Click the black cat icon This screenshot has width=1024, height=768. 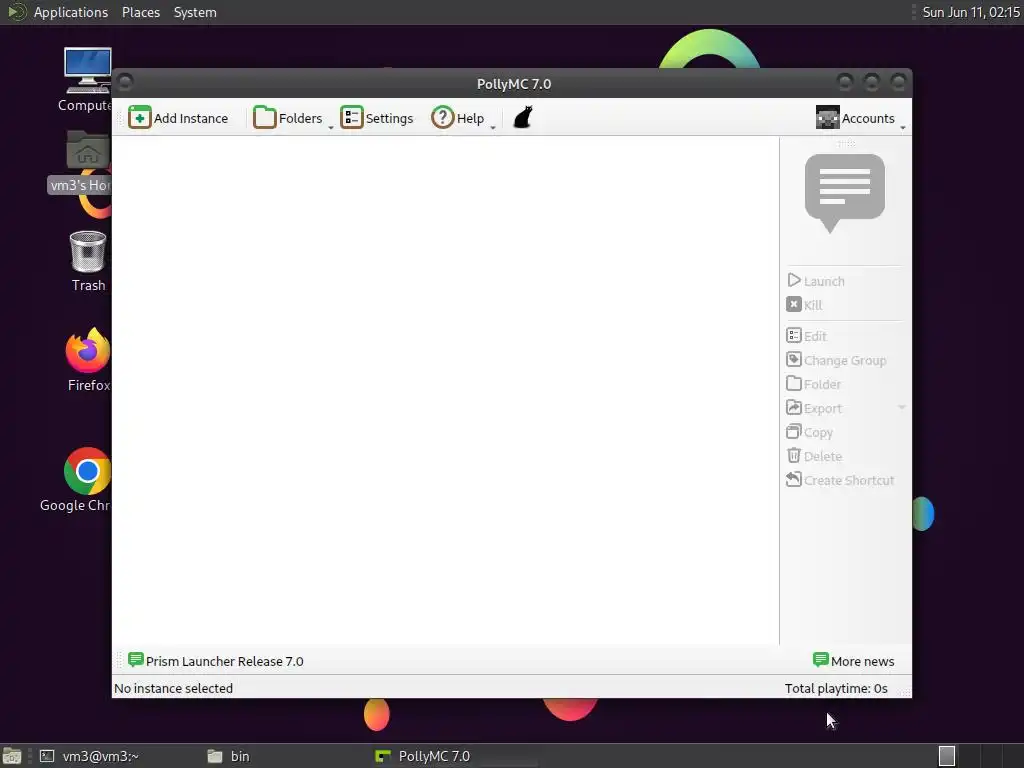pyautogui.click(x=523, y=118)
